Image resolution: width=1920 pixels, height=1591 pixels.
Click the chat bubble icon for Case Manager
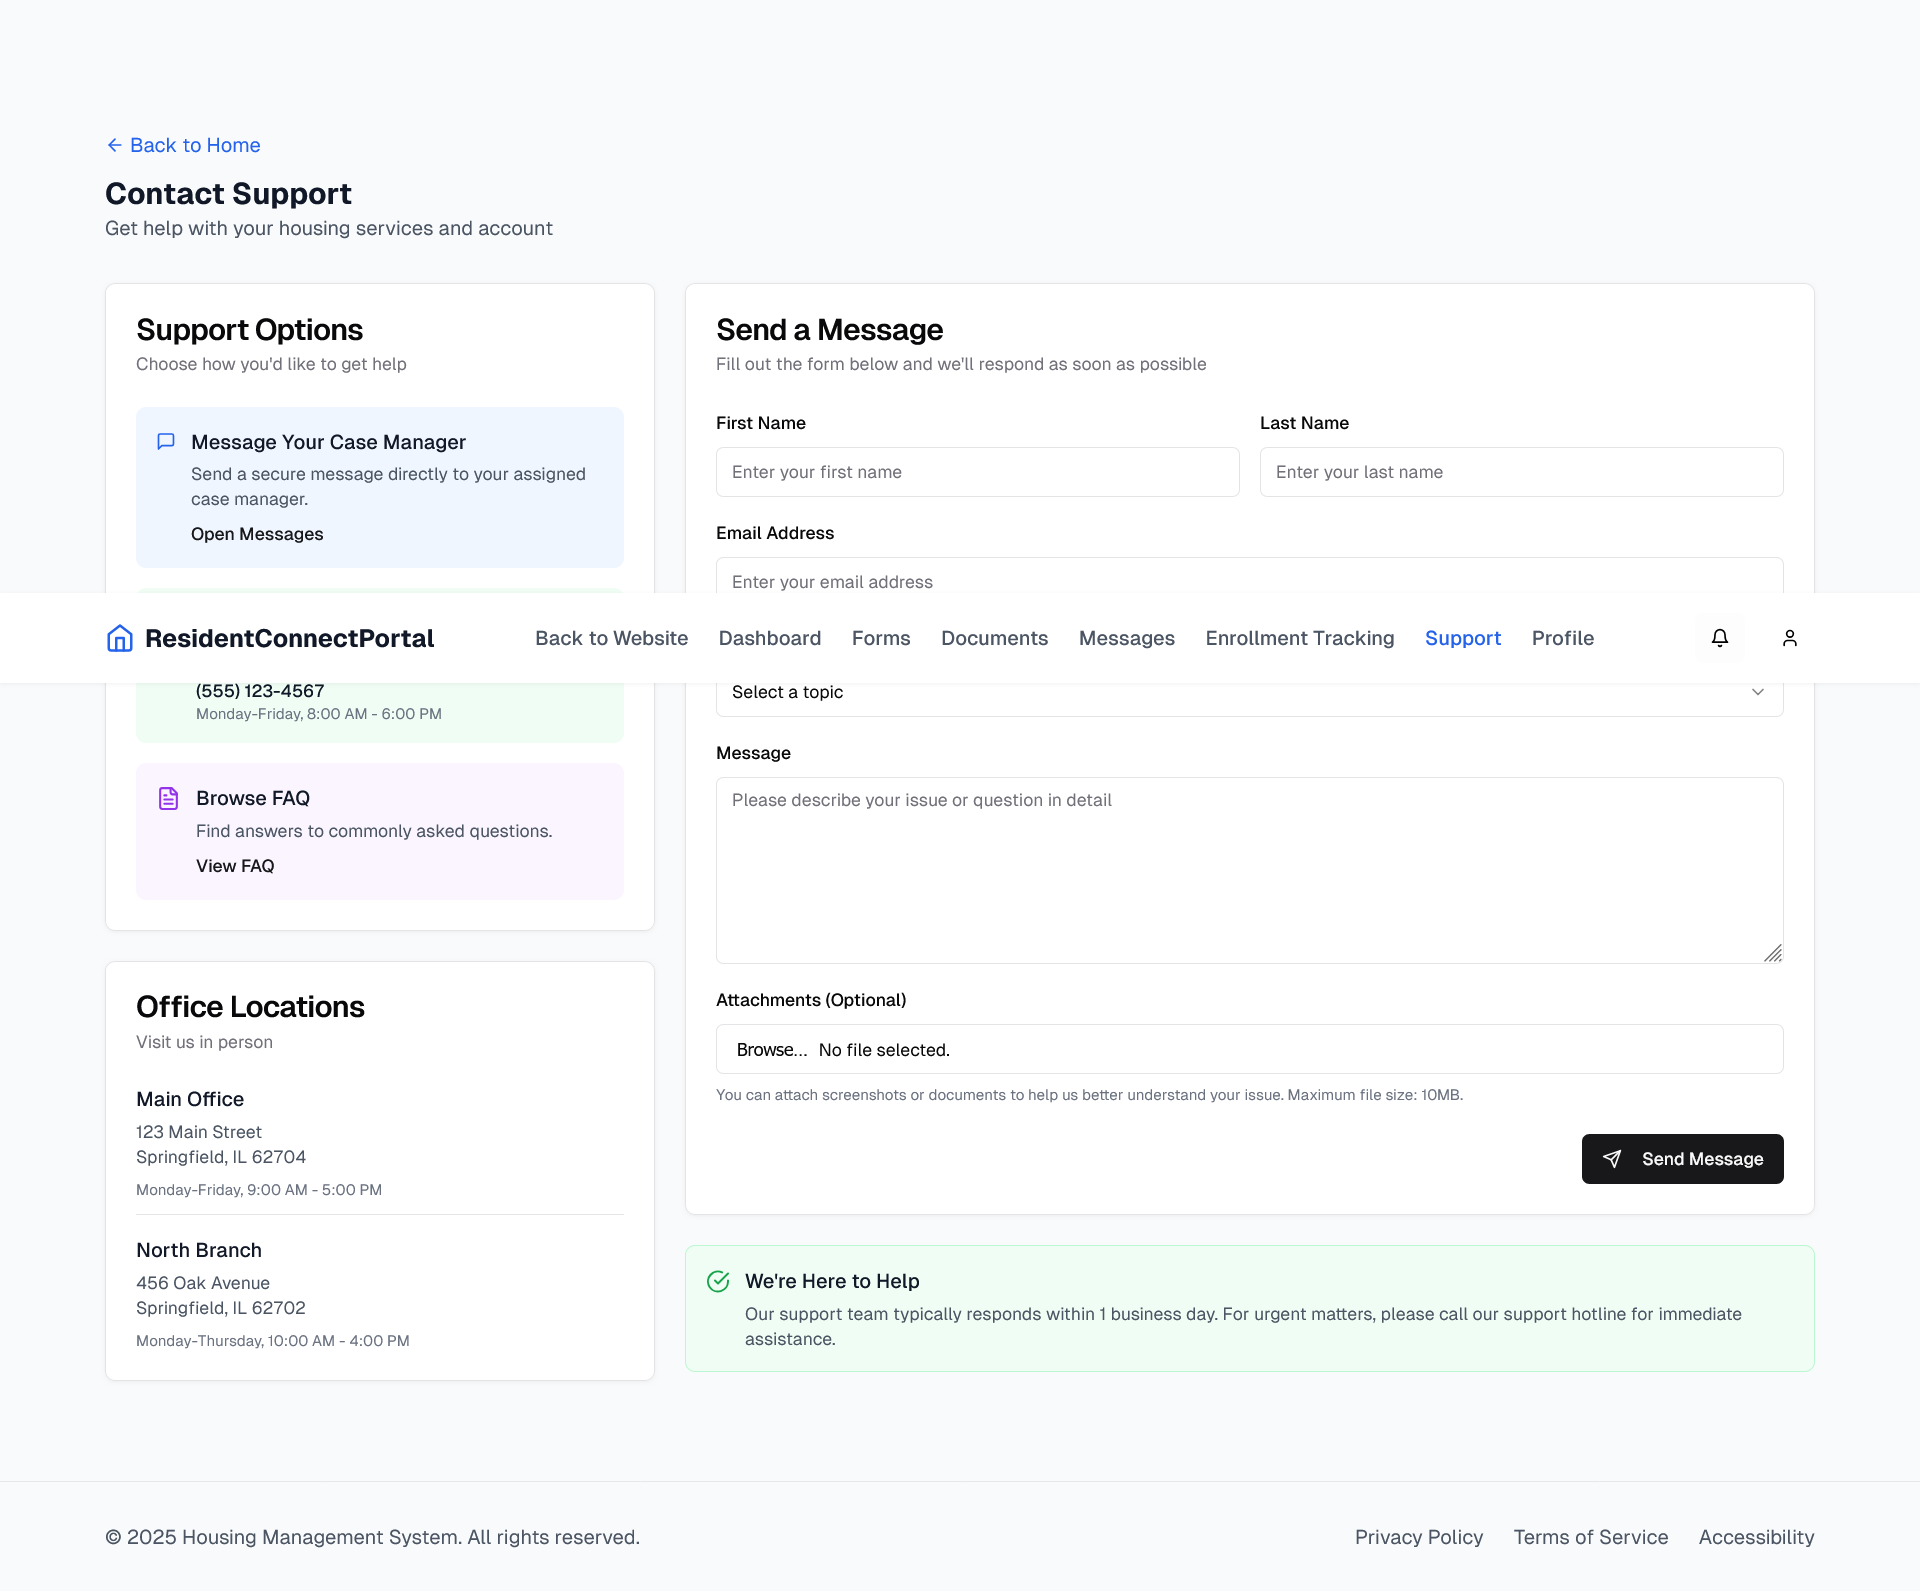pyautogui.click(x=166, y=441)
